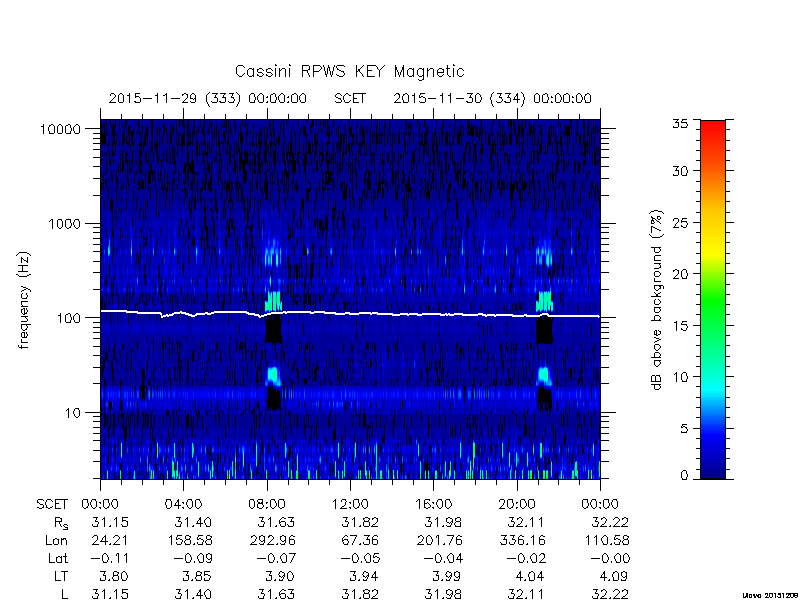
Task: Click the Lon row label
Action: point(57,540)
